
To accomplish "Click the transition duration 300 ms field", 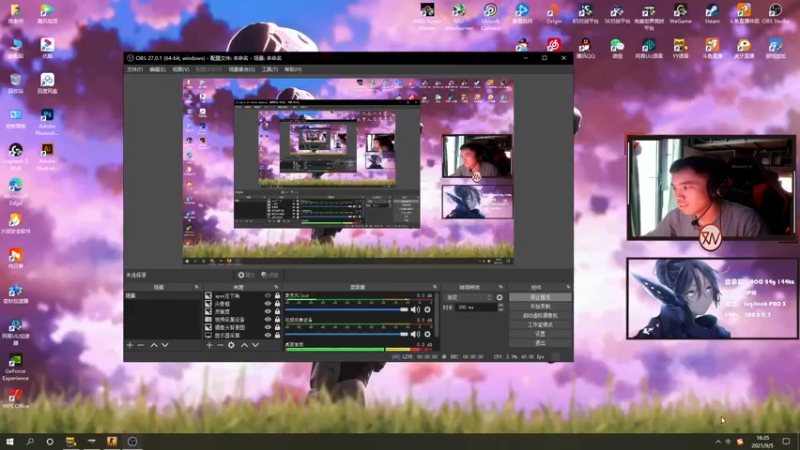I will (x=476, y=307).
